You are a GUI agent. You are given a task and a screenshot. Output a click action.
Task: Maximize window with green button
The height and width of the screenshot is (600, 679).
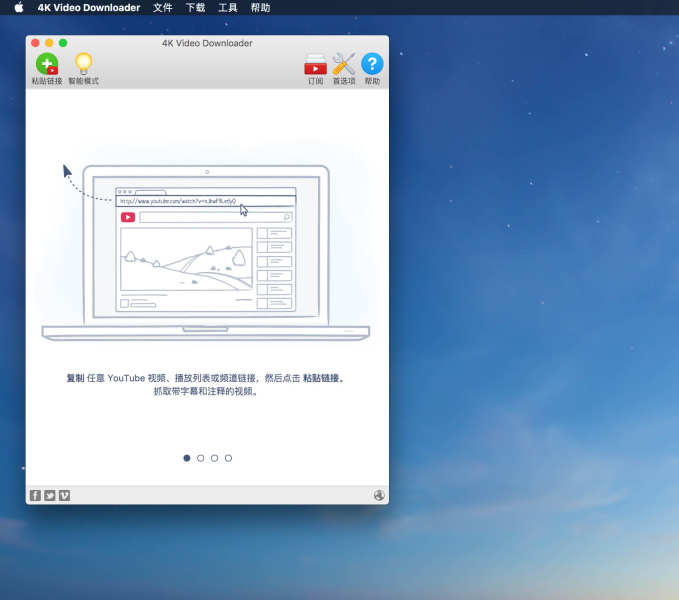(63, 43)
